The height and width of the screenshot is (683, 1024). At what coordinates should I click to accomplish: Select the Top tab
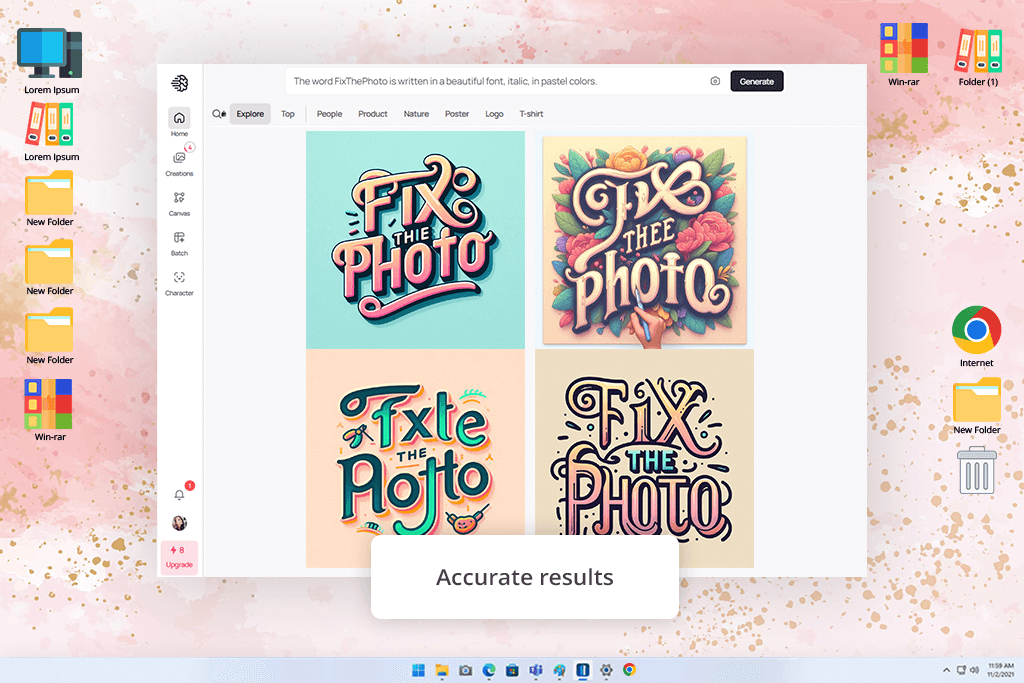[x=287, y=114]
